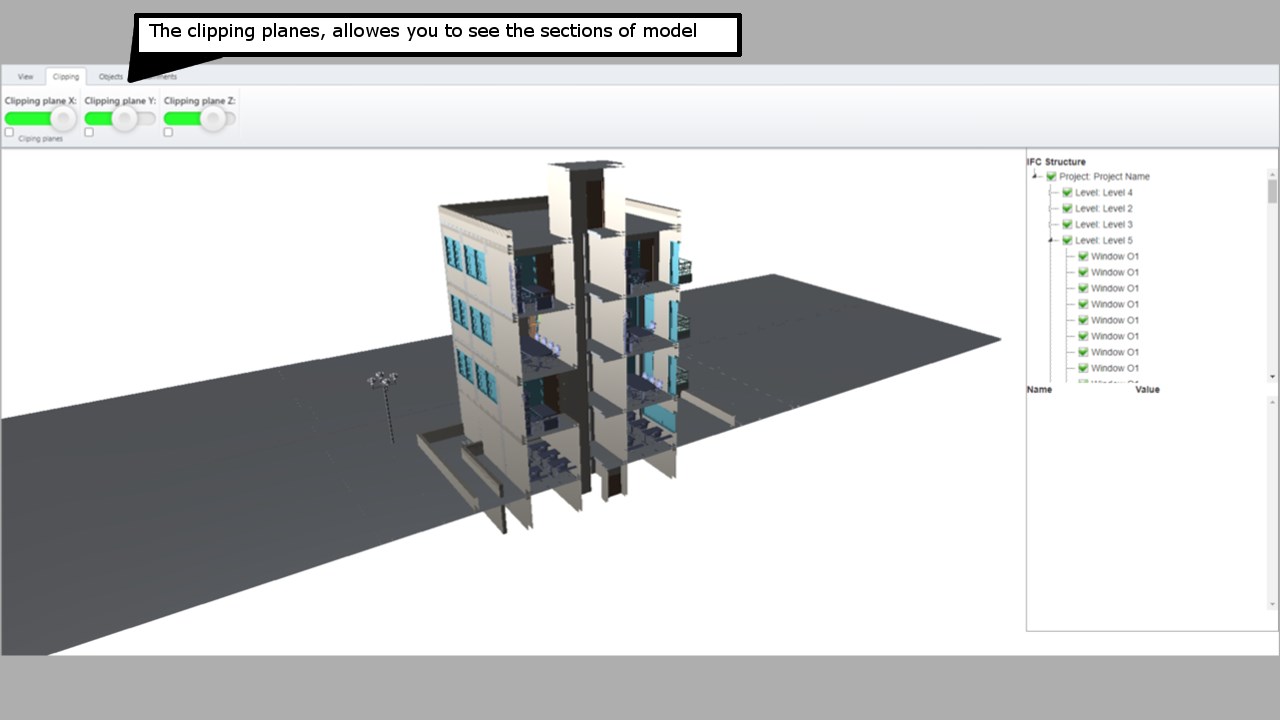Toggle visibility icon for Project: Project Name
This screenshot has width=1280, height=720.
click(1049, 177)
